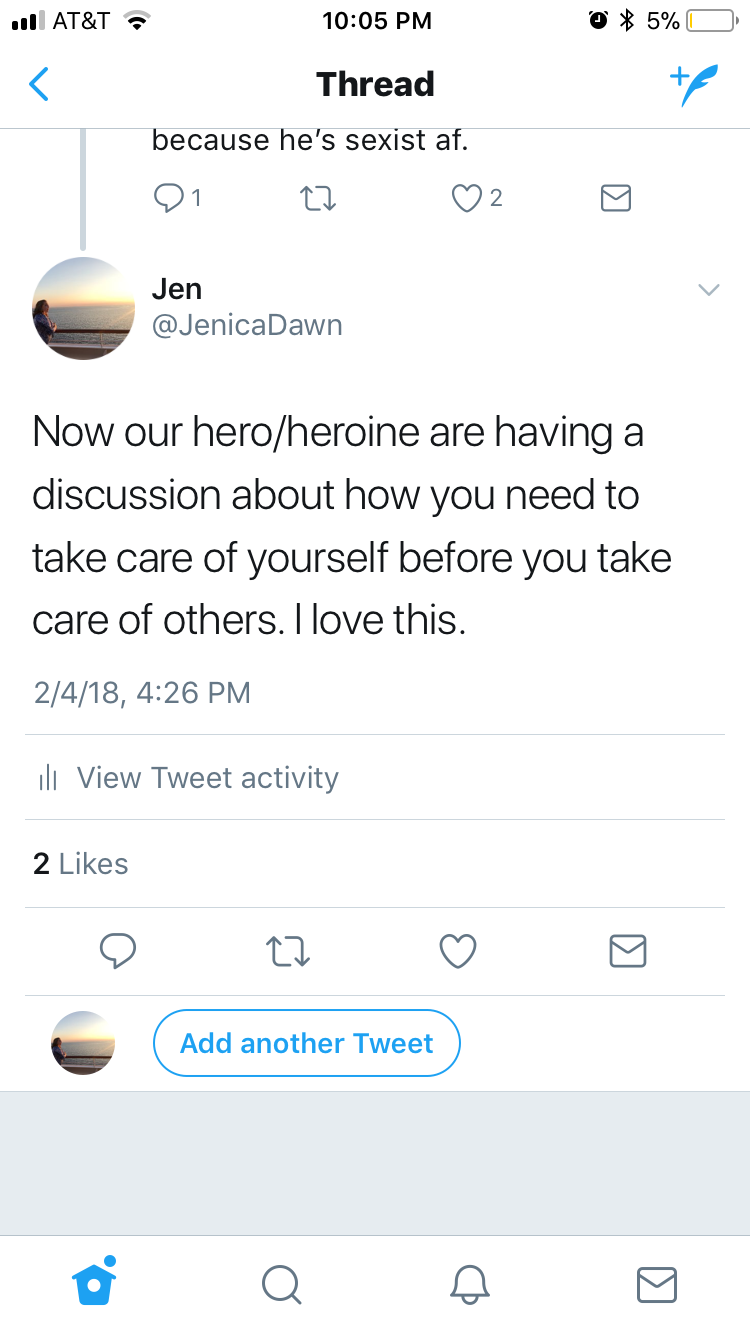Send the previous tweet via envelope icon
This screenshot has width=750, height=1334.
(x=616, y=199)
